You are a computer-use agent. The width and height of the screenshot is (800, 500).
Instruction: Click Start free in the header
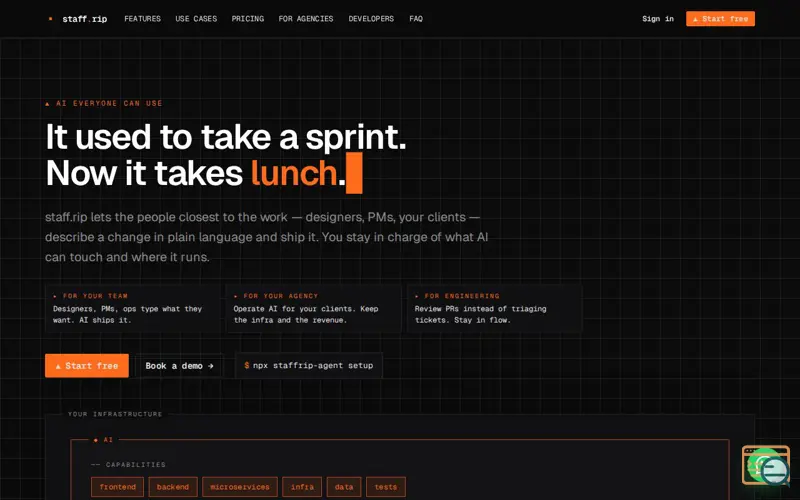point(720,19)
